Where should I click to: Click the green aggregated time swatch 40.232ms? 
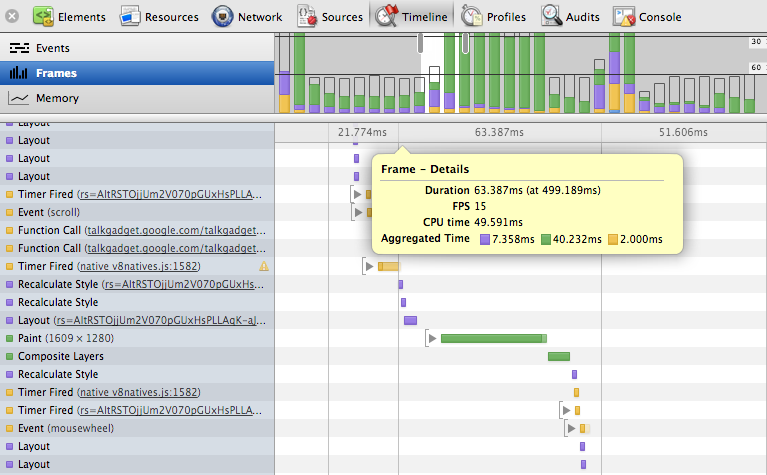[x=546, y=239]
